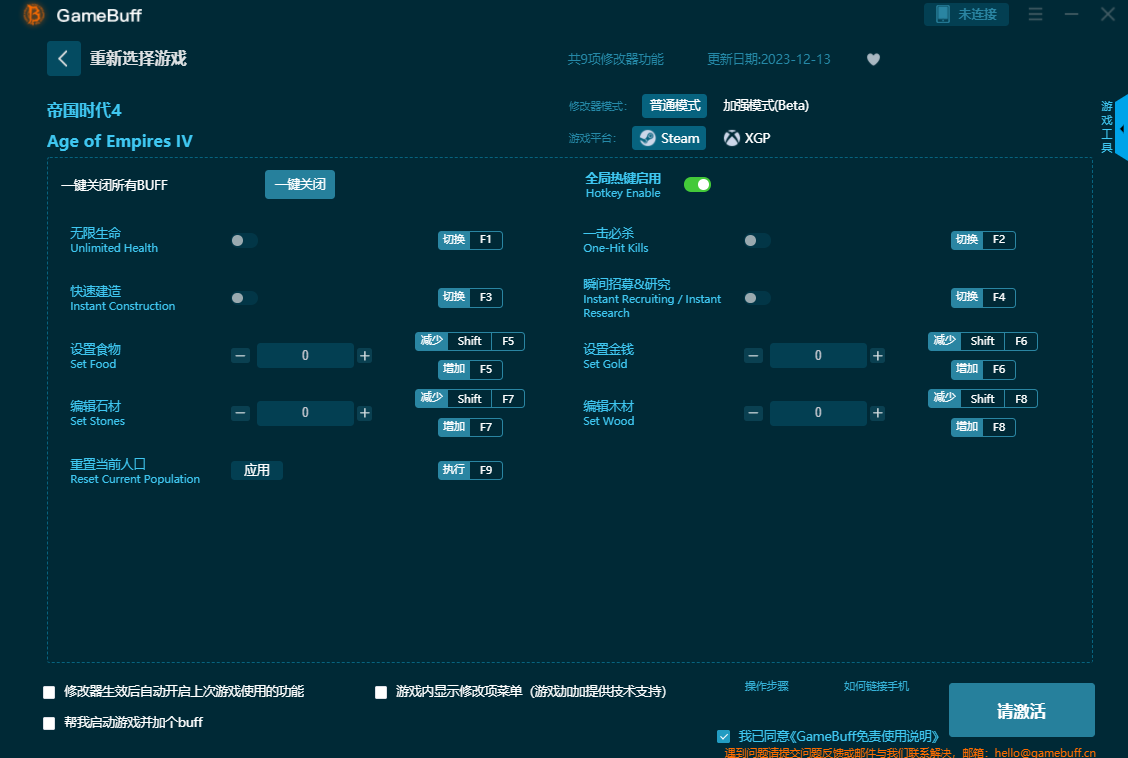Click the GameBuff logo icon

coord(34,15)
